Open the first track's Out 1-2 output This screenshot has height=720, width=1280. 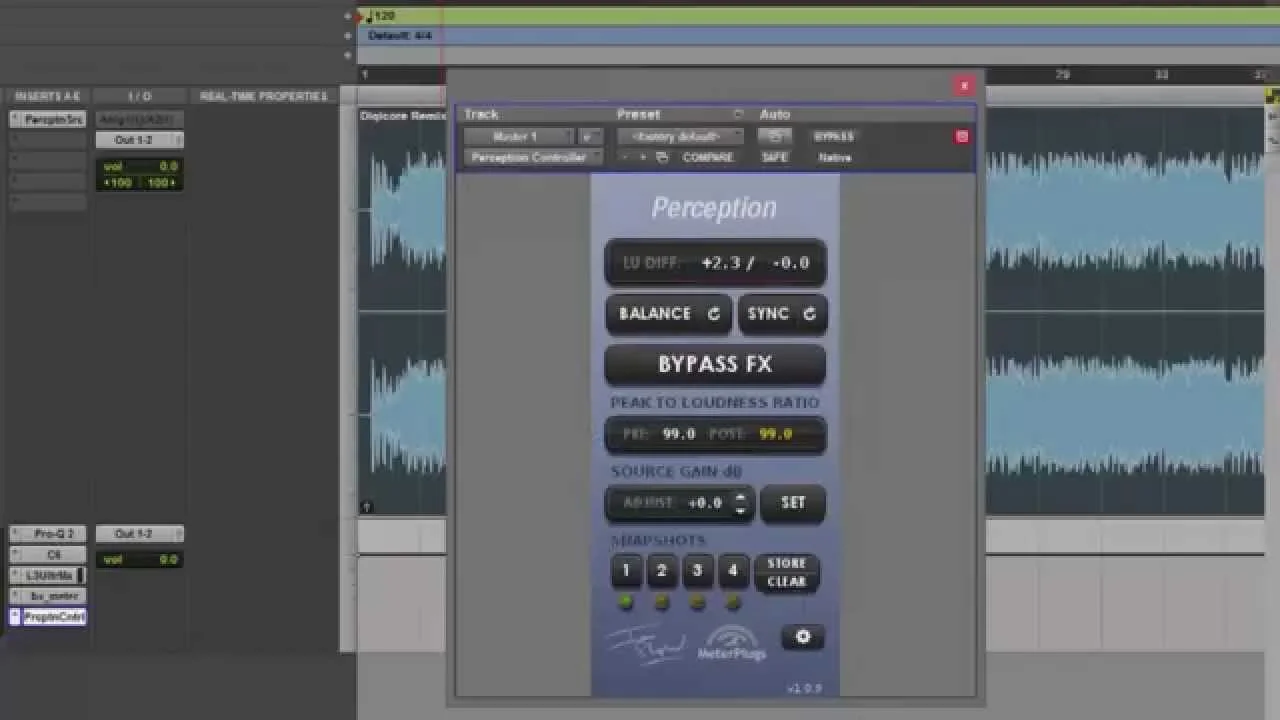pos(139,140)
